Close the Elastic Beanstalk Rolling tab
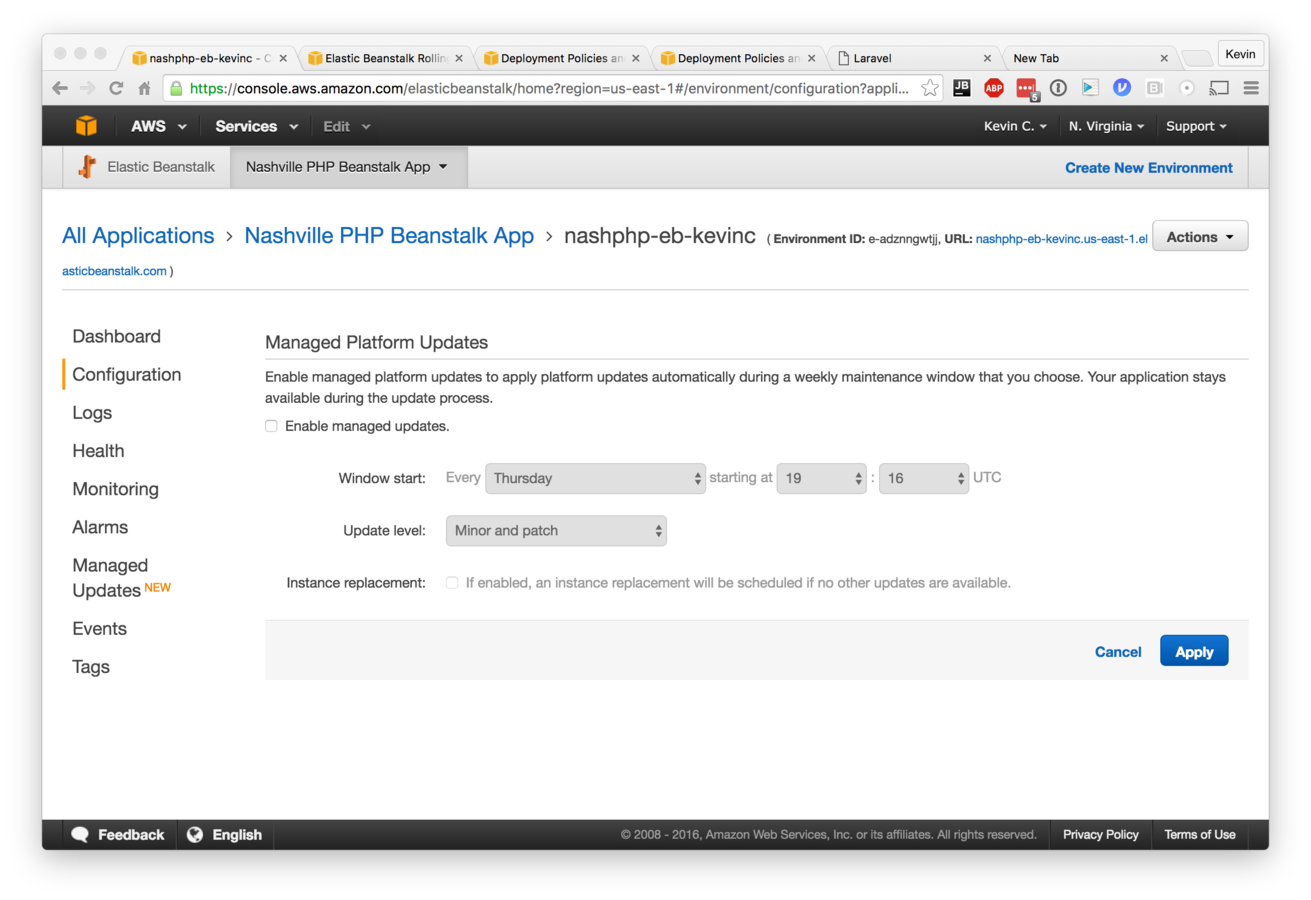 [459, 58]
